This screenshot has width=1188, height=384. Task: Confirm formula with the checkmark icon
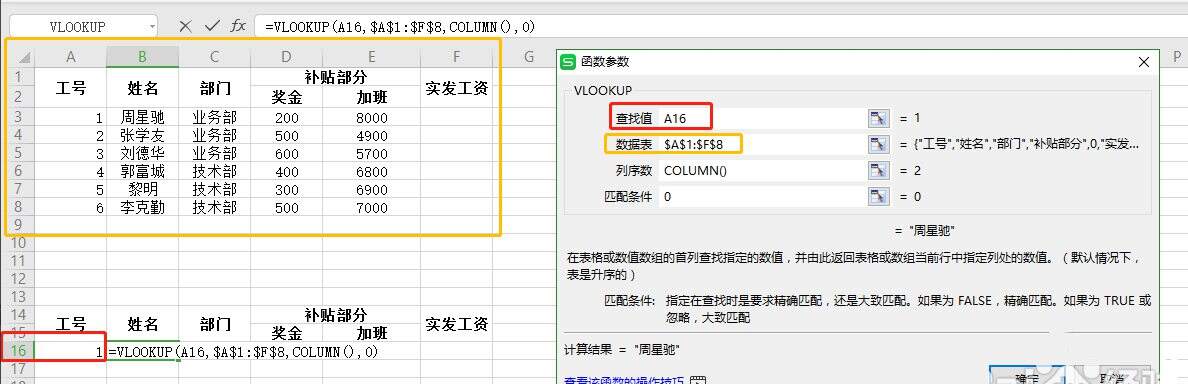[x=212, y=26]
